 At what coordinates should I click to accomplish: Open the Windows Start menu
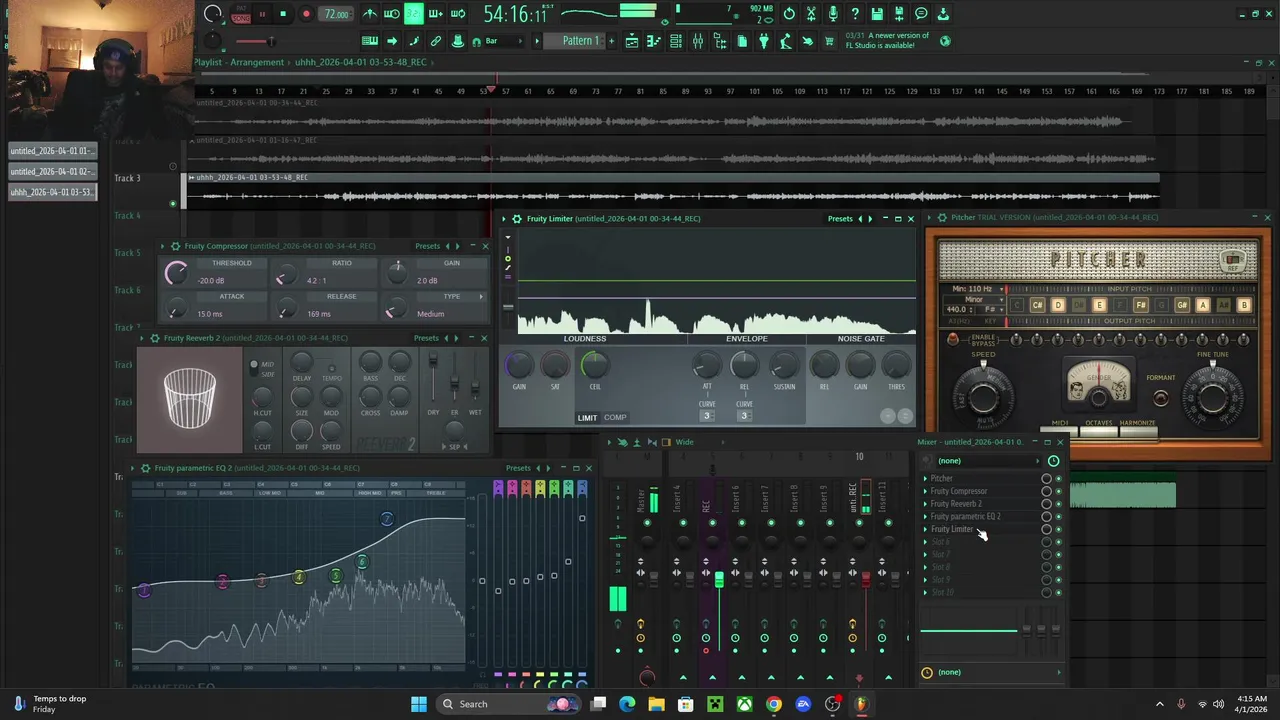(x=419, y=704)
